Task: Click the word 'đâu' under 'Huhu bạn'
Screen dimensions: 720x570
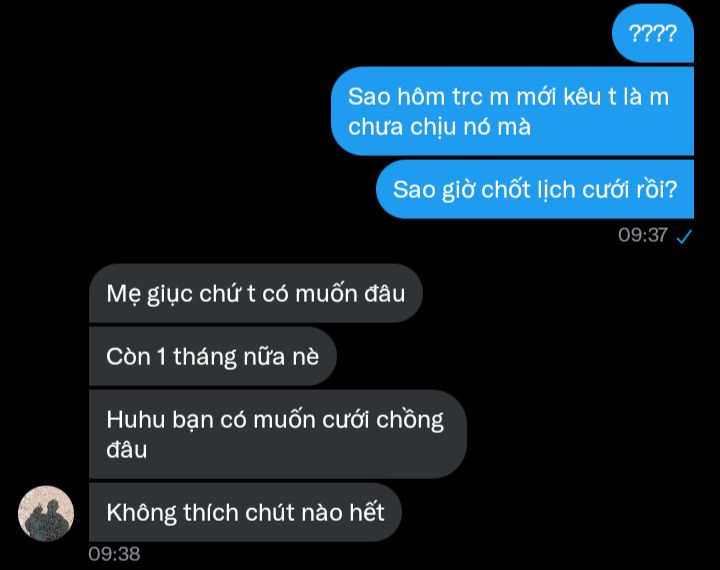Action: [x=127, y=450]
